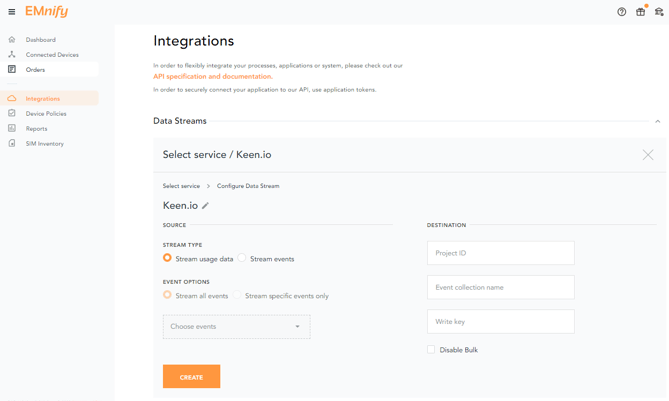The height and width of the screenshot is (401, 669).
Task: Choose Stream specific events only option
Action: pyautogui.click(x=237, y=295)
